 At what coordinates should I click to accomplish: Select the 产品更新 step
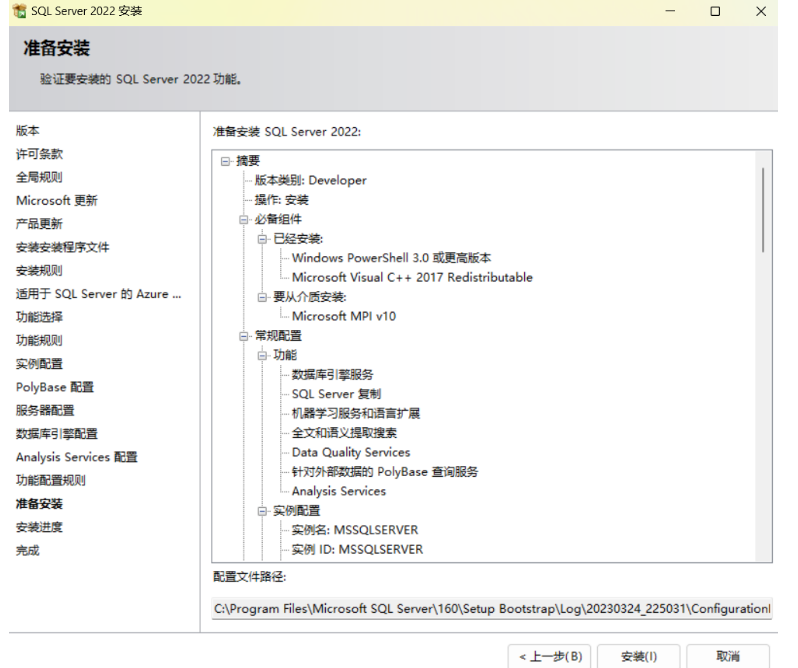39,224
